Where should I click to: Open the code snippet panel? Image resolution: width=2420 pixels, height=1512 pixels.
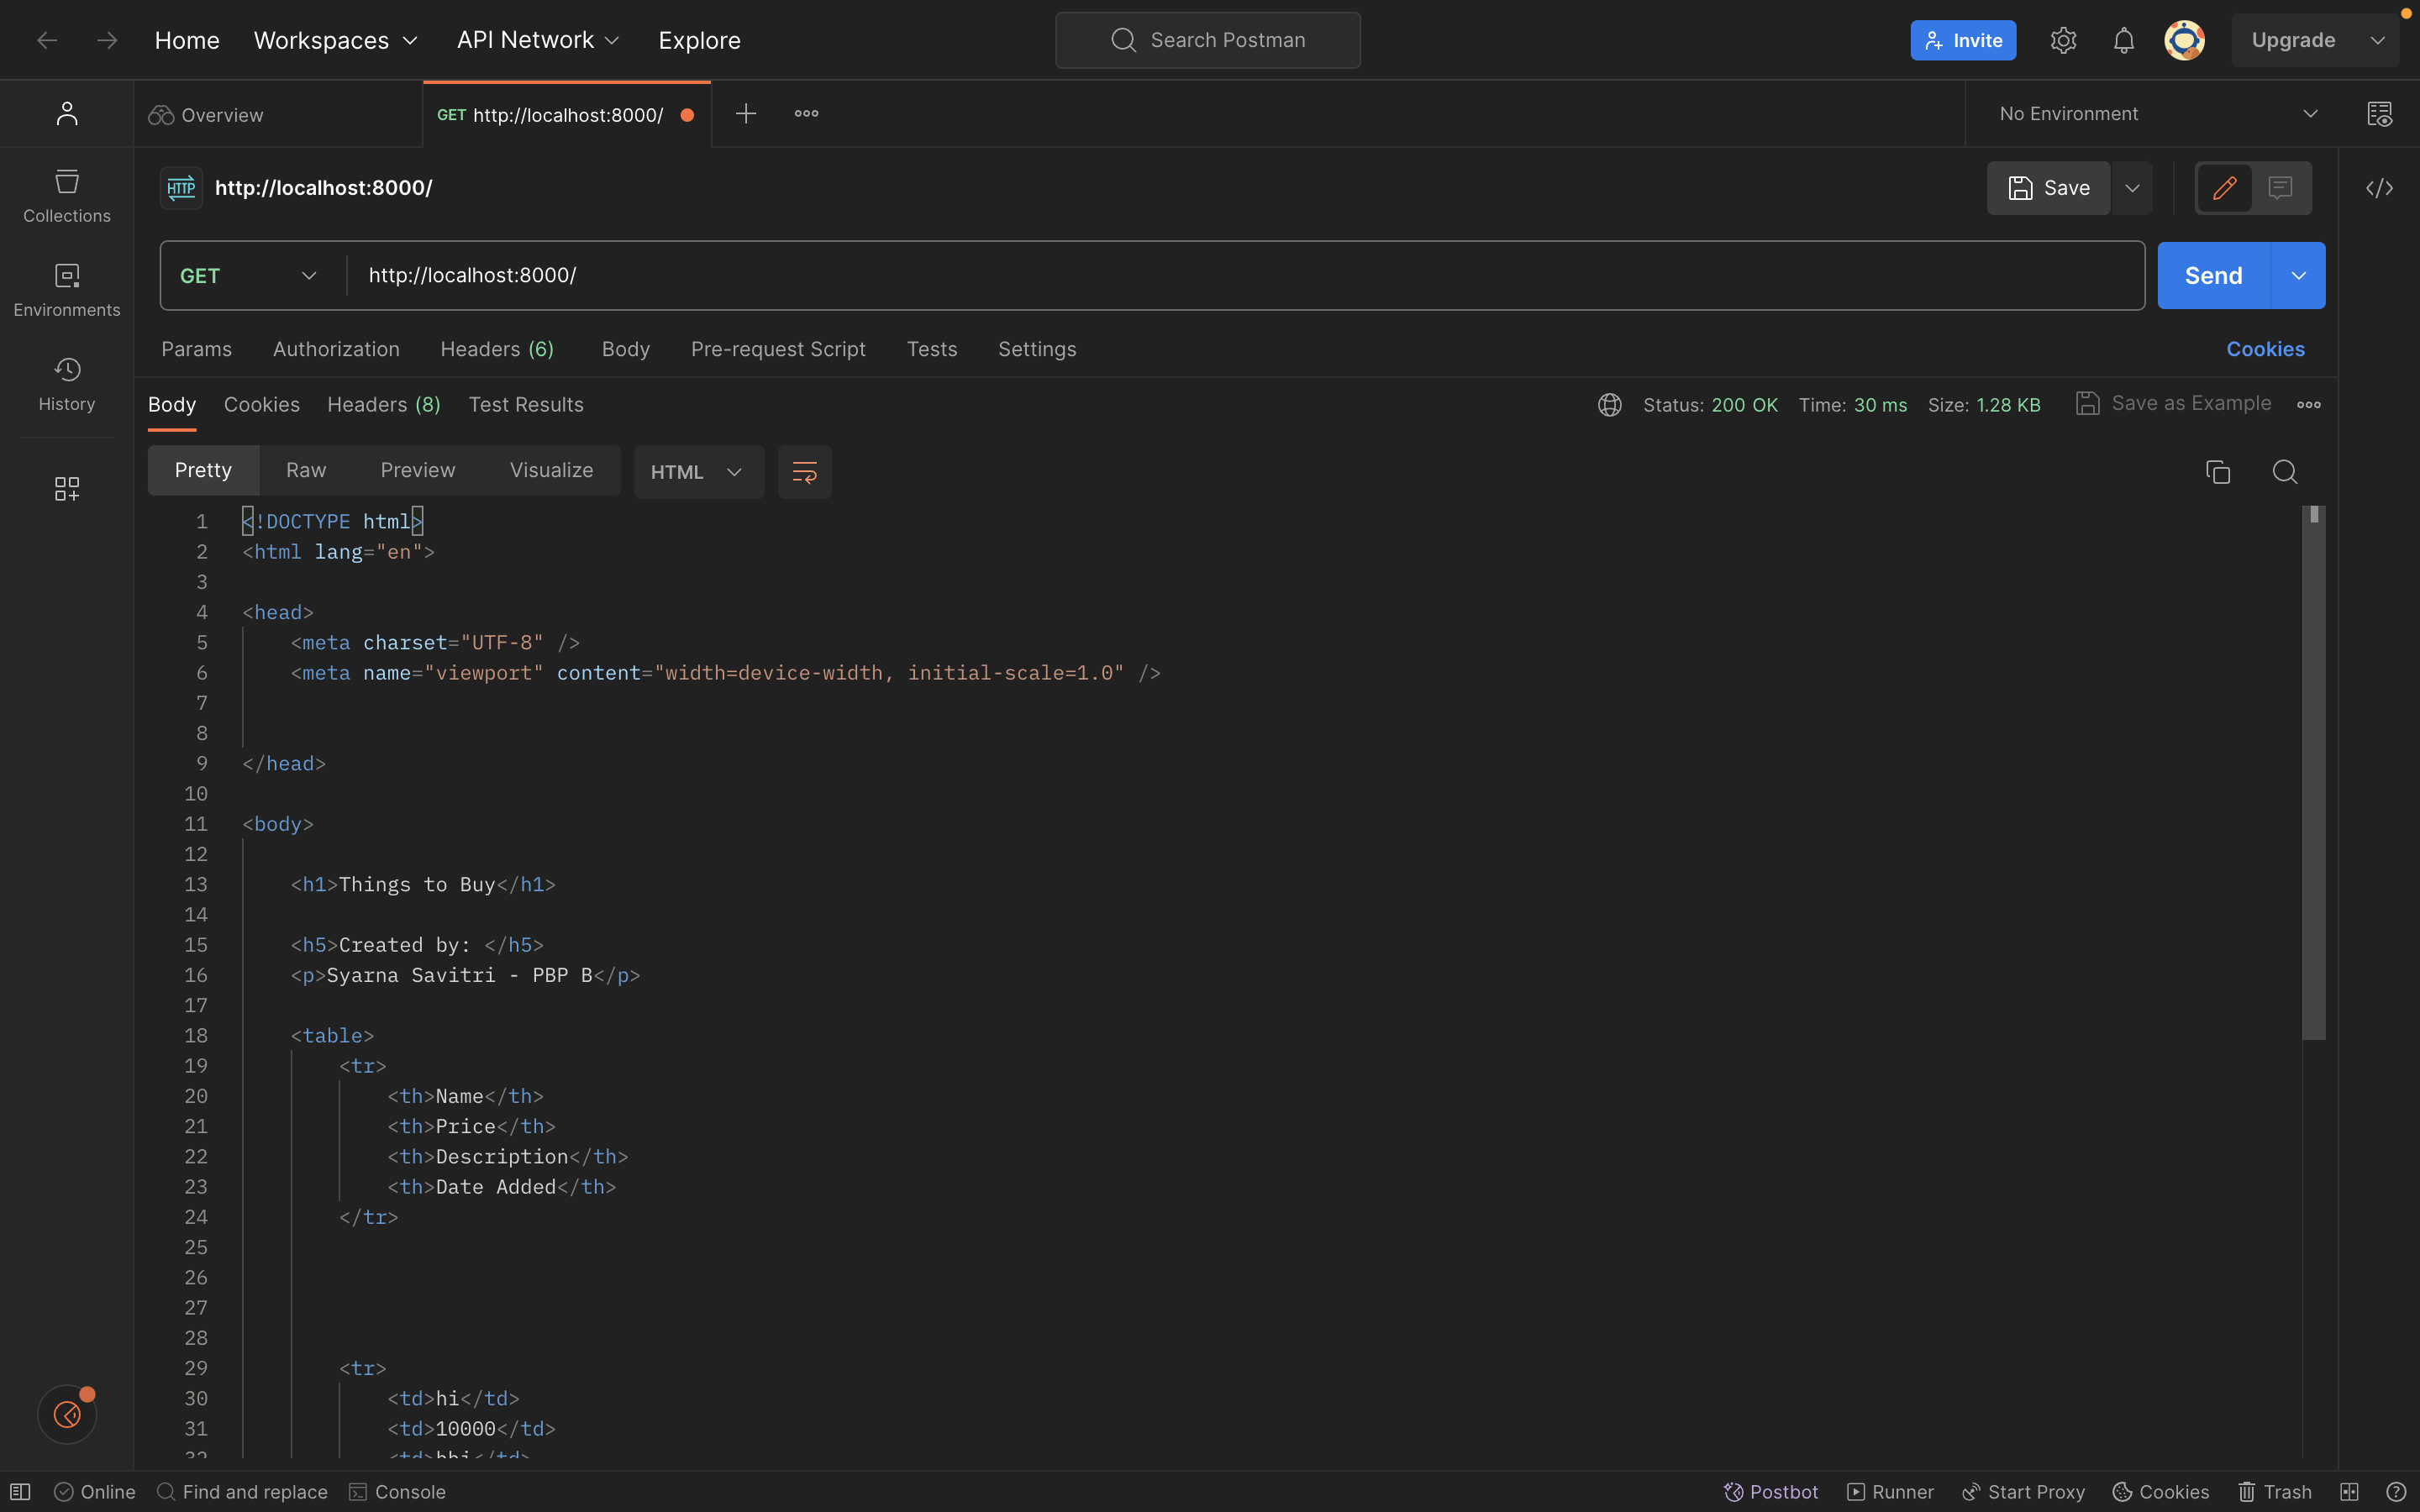tap(2380, 188)
